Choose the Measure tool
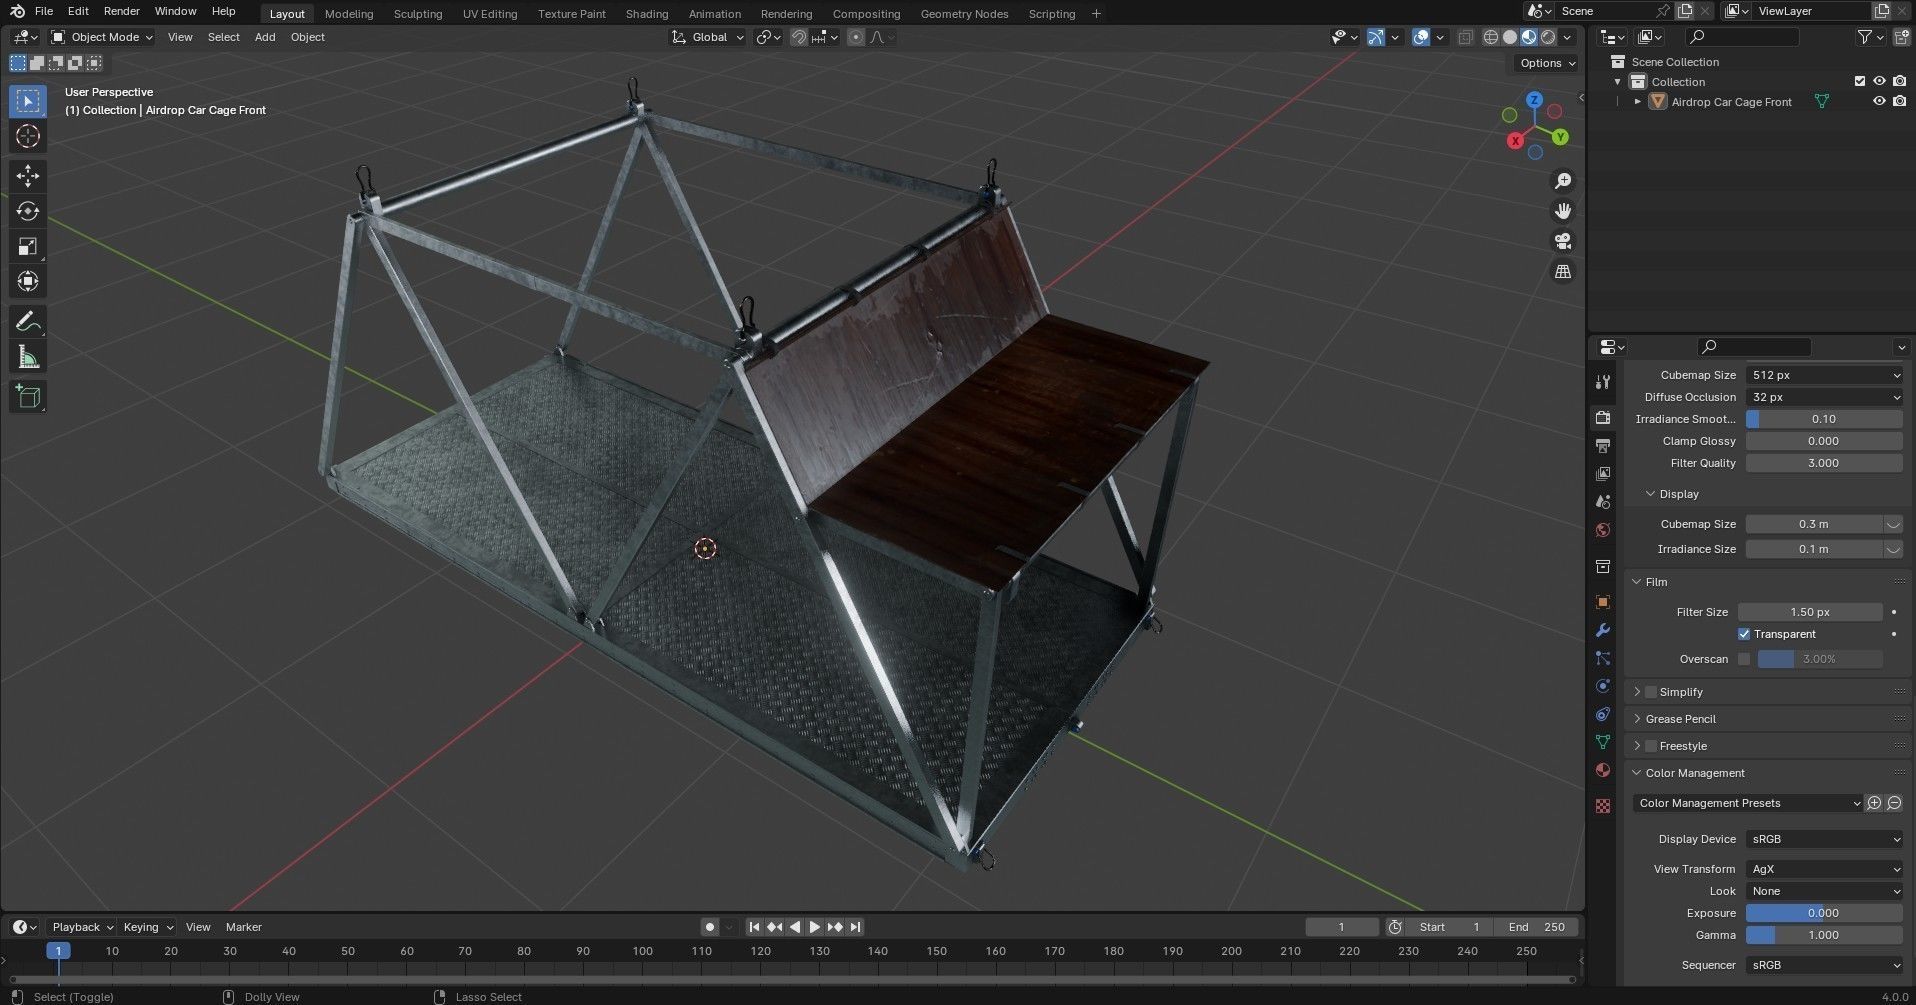1916x1005 pixels. (28, 357)
